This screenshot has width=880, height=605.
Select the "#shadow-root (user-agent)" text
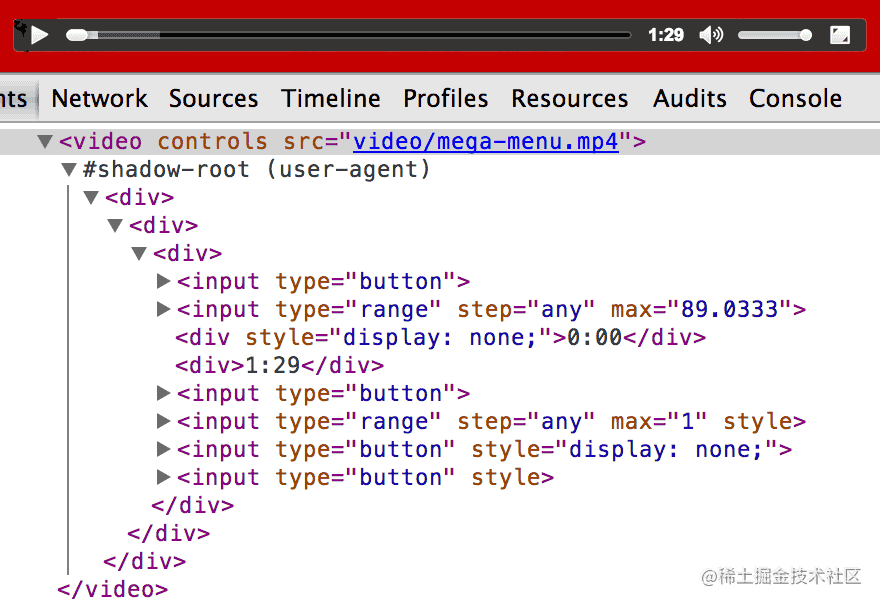pyautogui.click(x=256, y=169)
